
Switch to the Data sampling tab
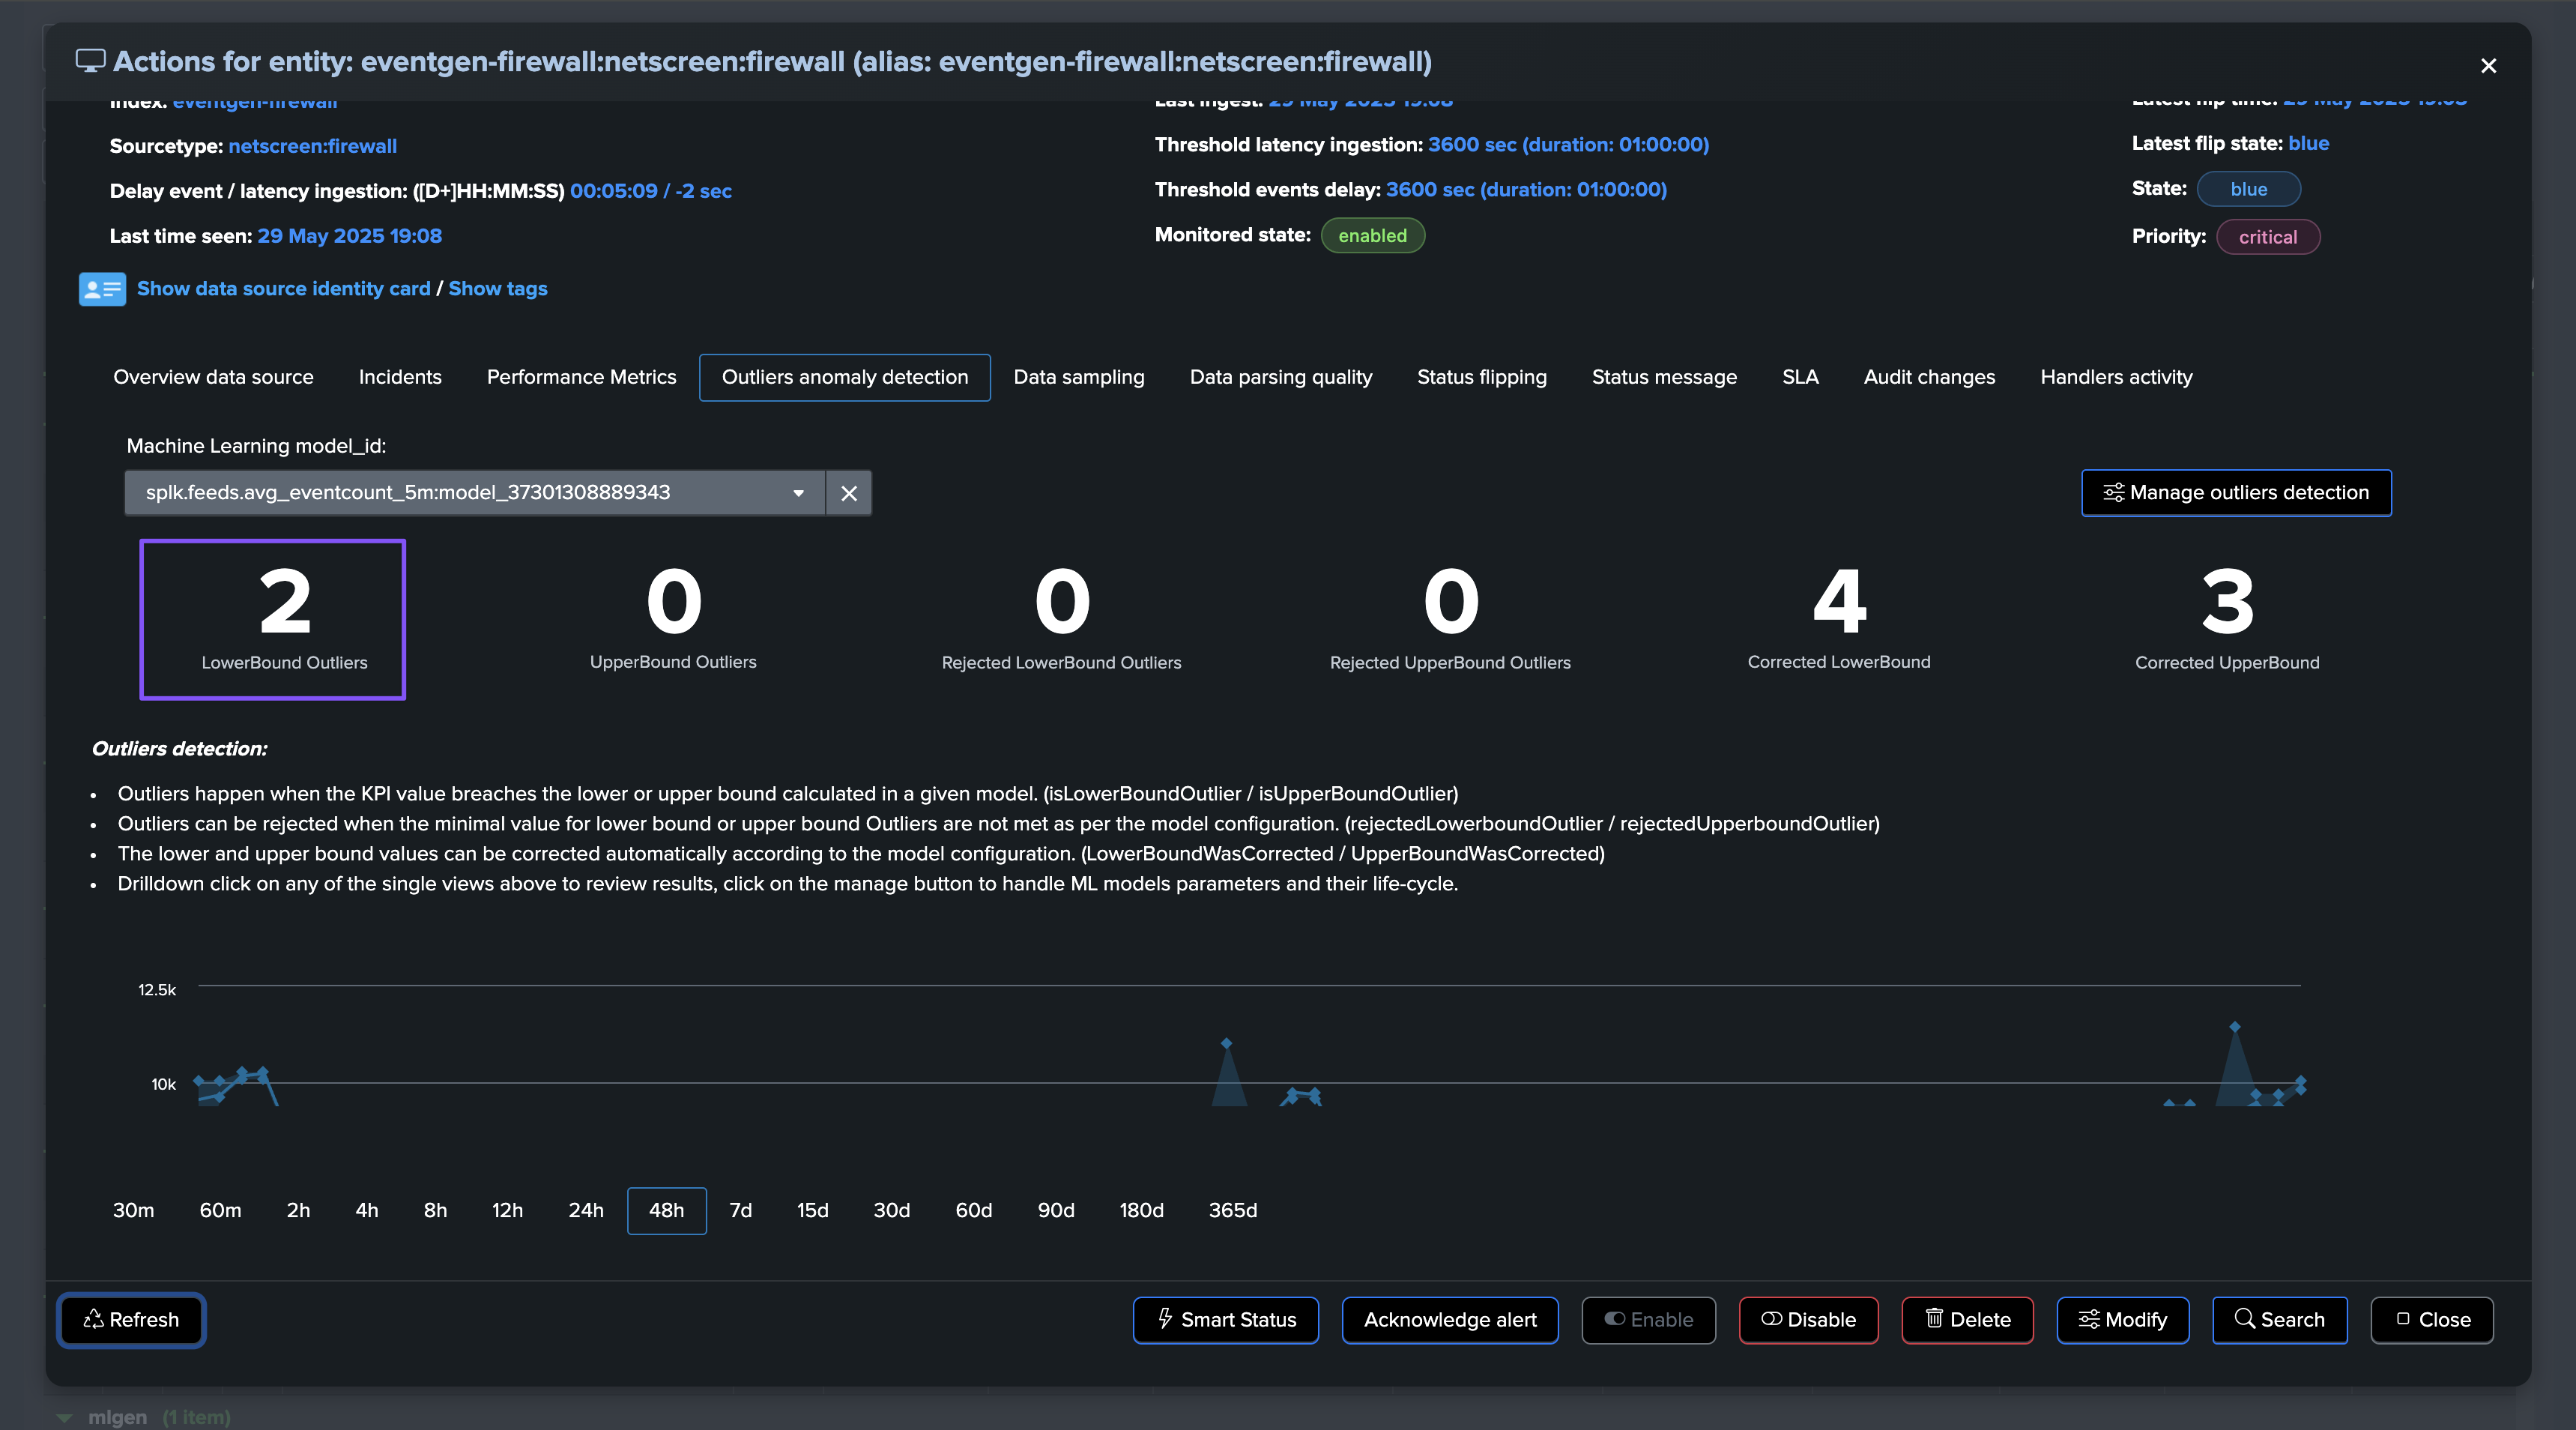(x=1078, y=377)
